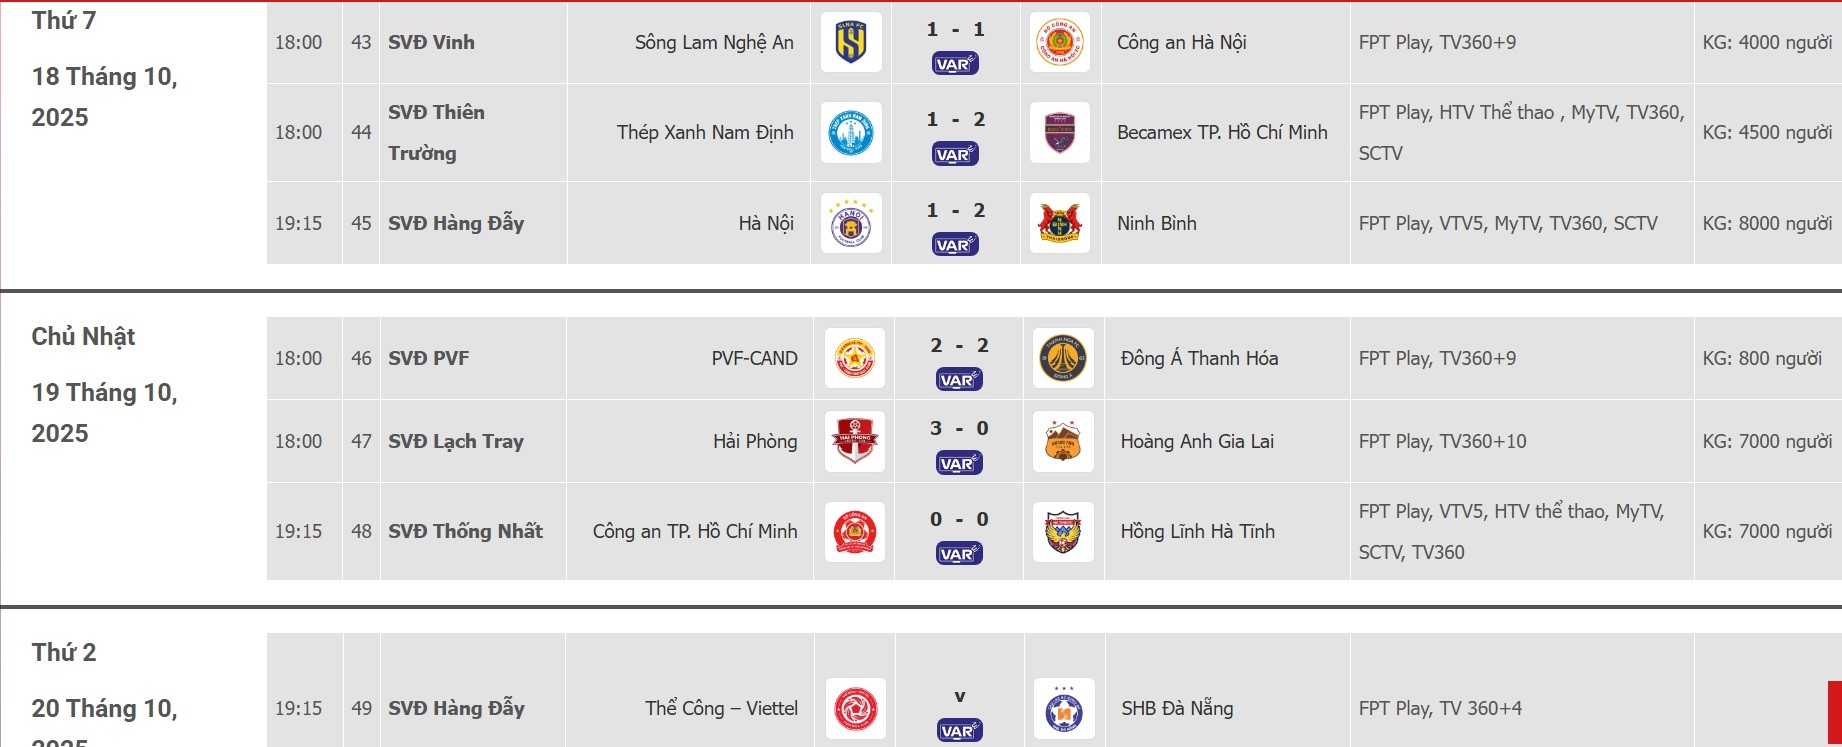The width and height of the screenshot is (1842, 747).
Task: Click the Hà Nội FC club logo
Action: [851, 223]
